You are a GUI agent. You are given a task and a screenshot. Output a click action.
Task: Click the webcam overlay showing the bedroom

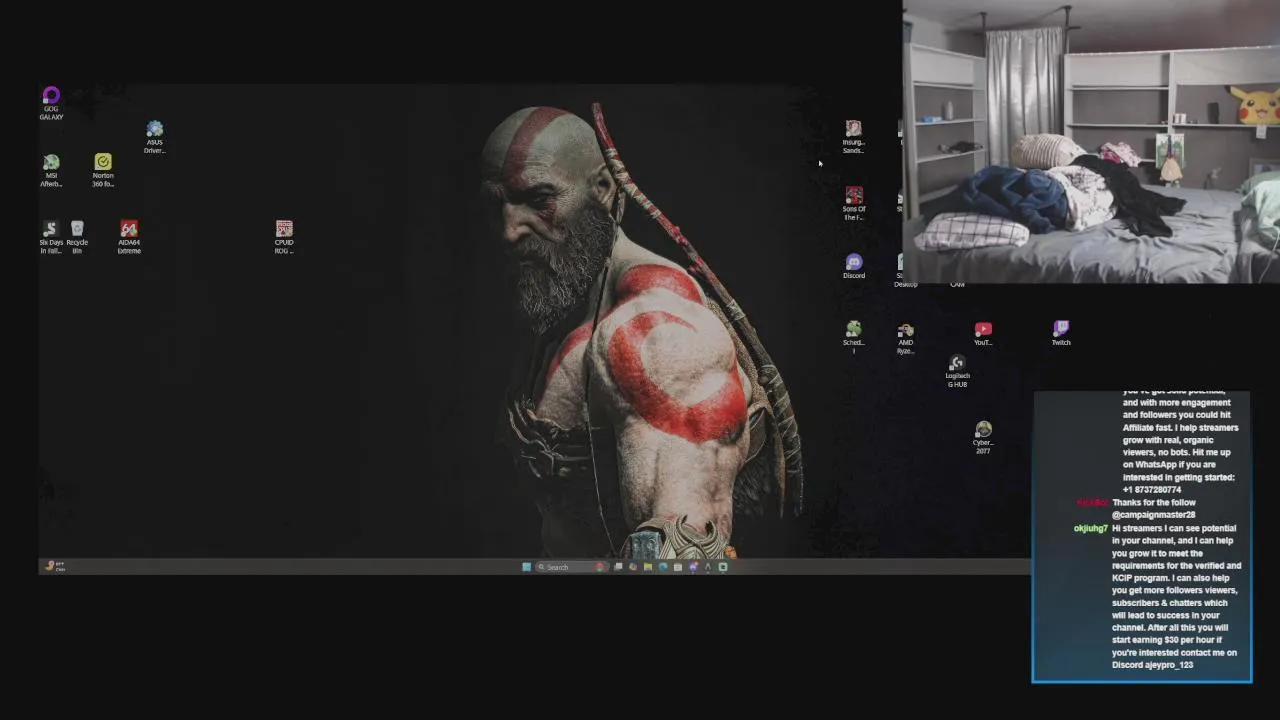1091,142
